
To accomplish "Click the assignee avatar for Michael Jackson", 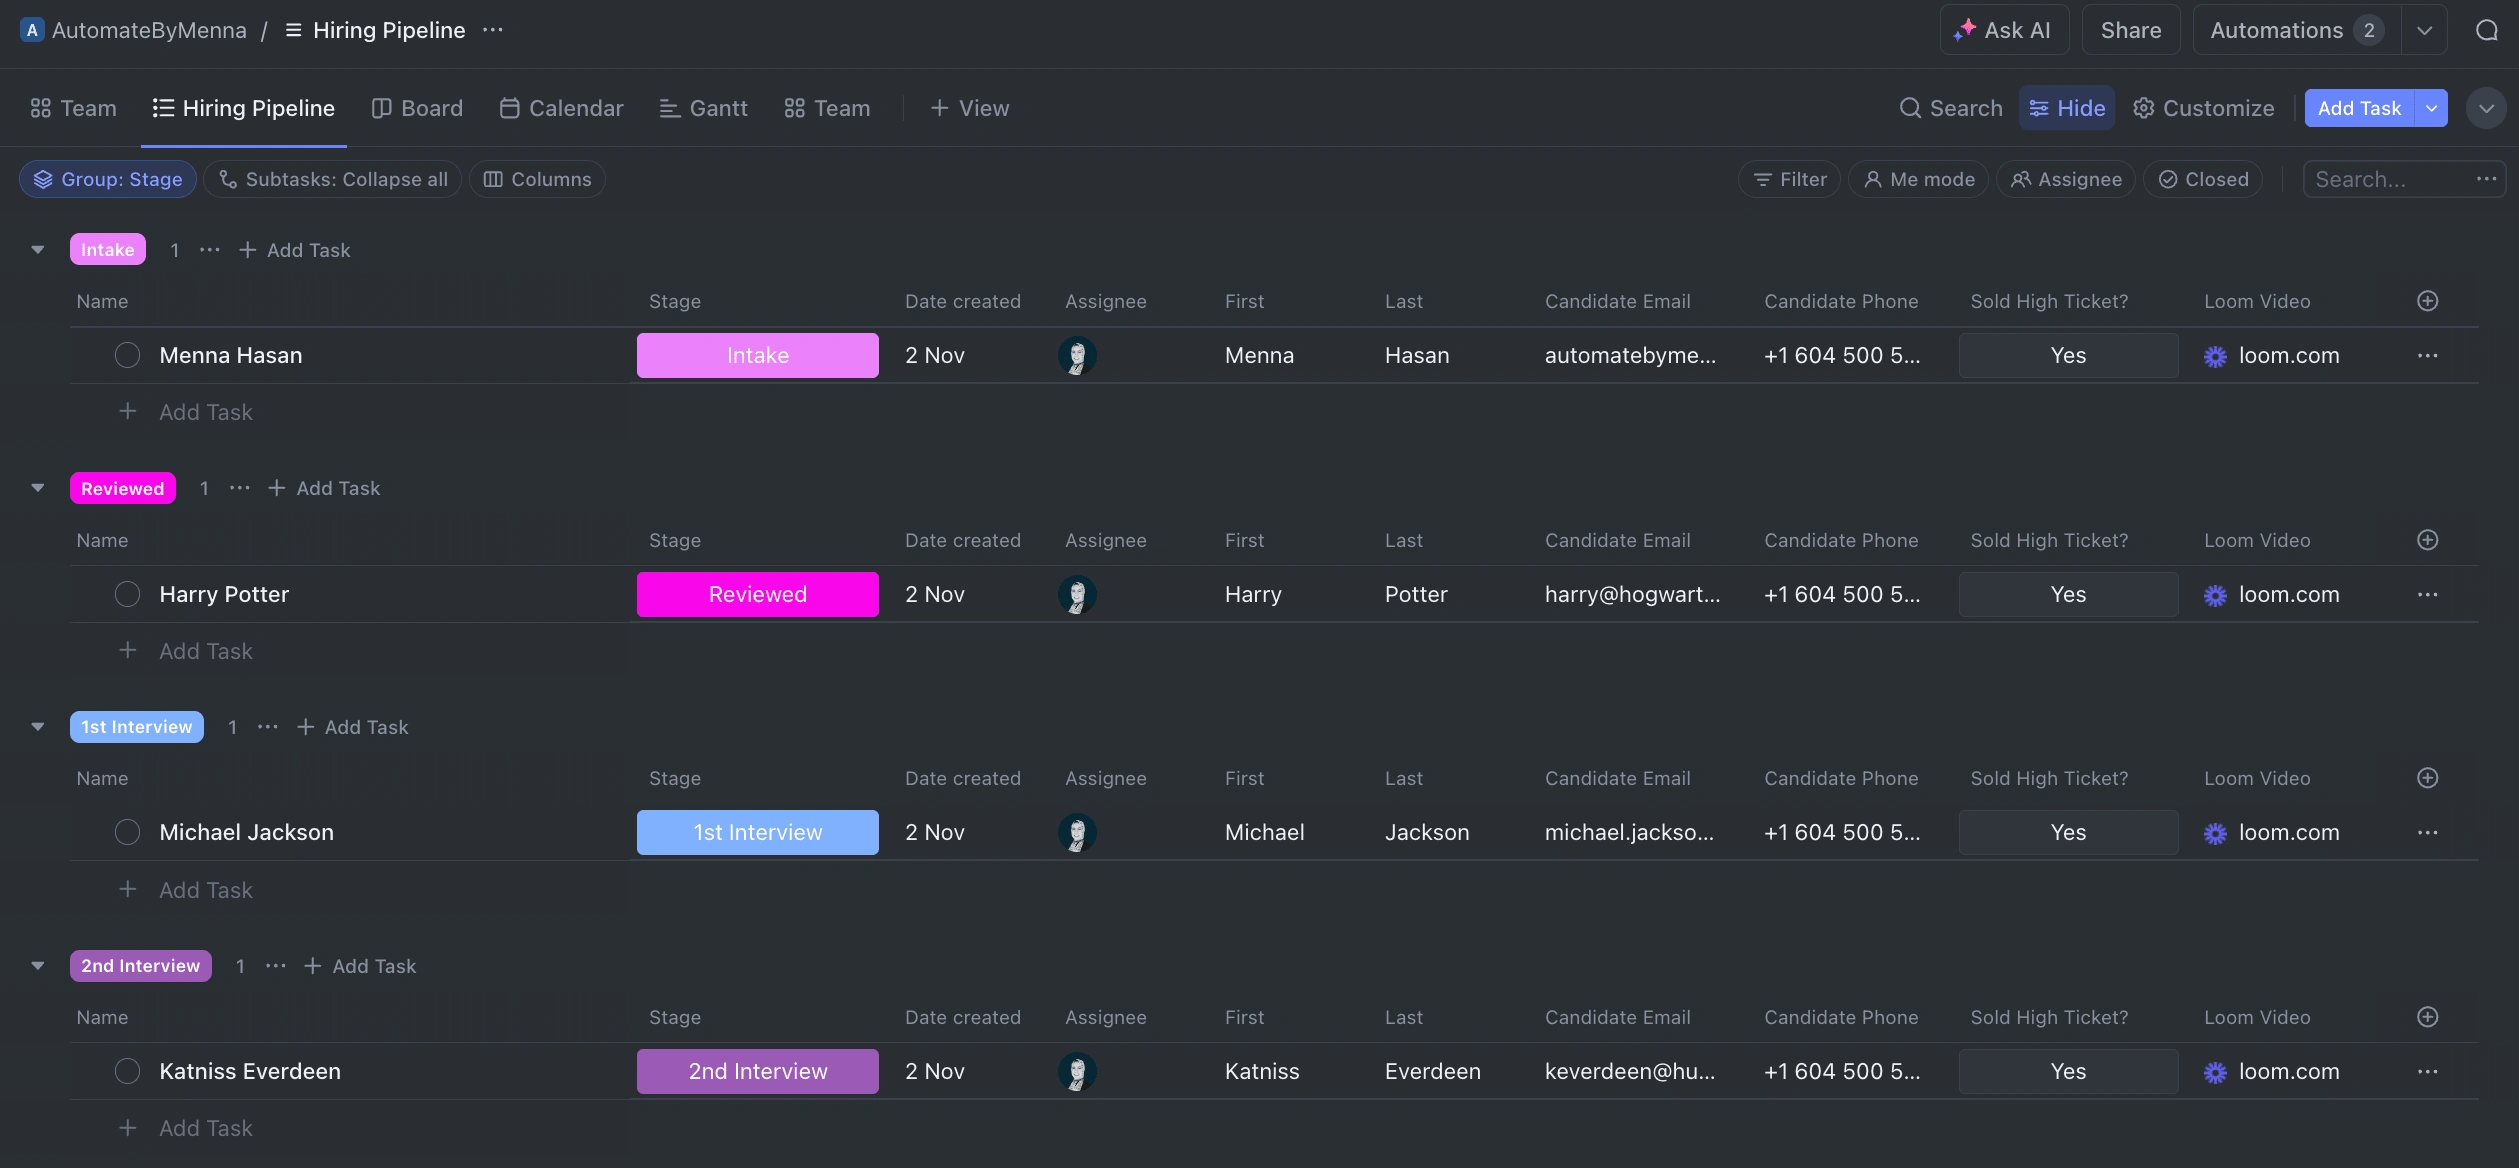I will pos(1078,832).
